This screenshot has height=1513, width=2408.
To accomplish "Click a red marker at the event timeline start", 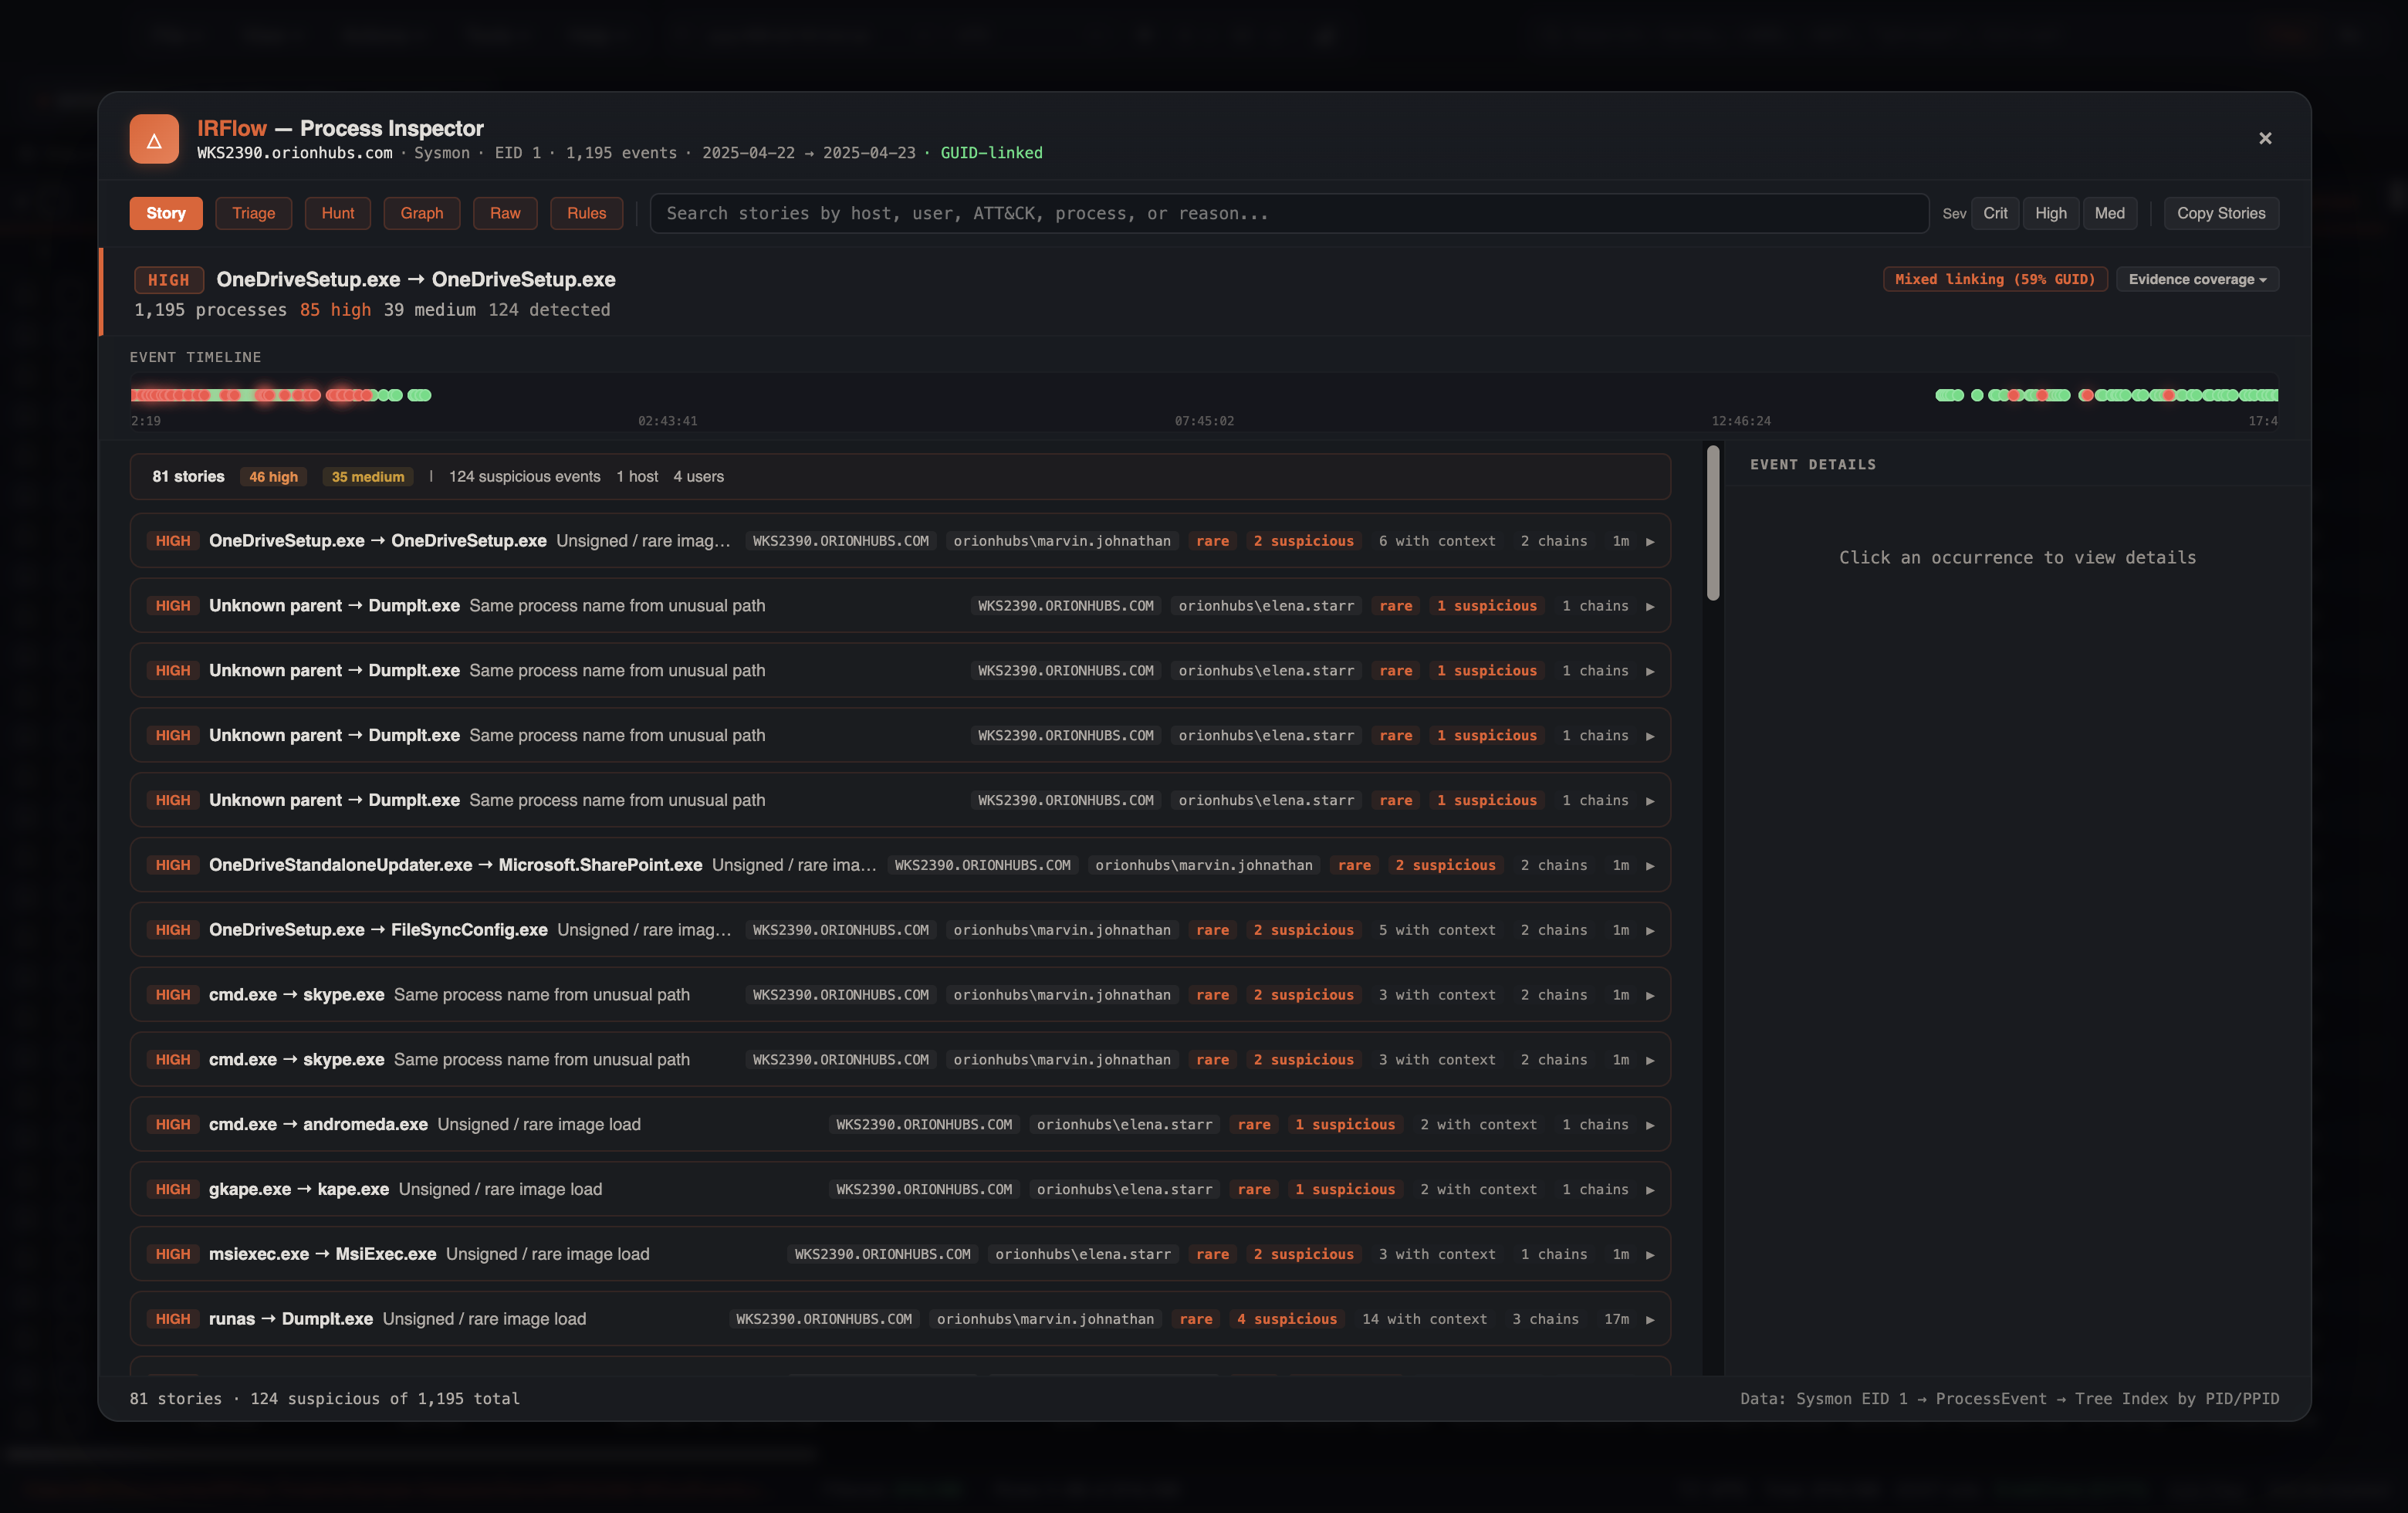I will [x=138, y=395].
